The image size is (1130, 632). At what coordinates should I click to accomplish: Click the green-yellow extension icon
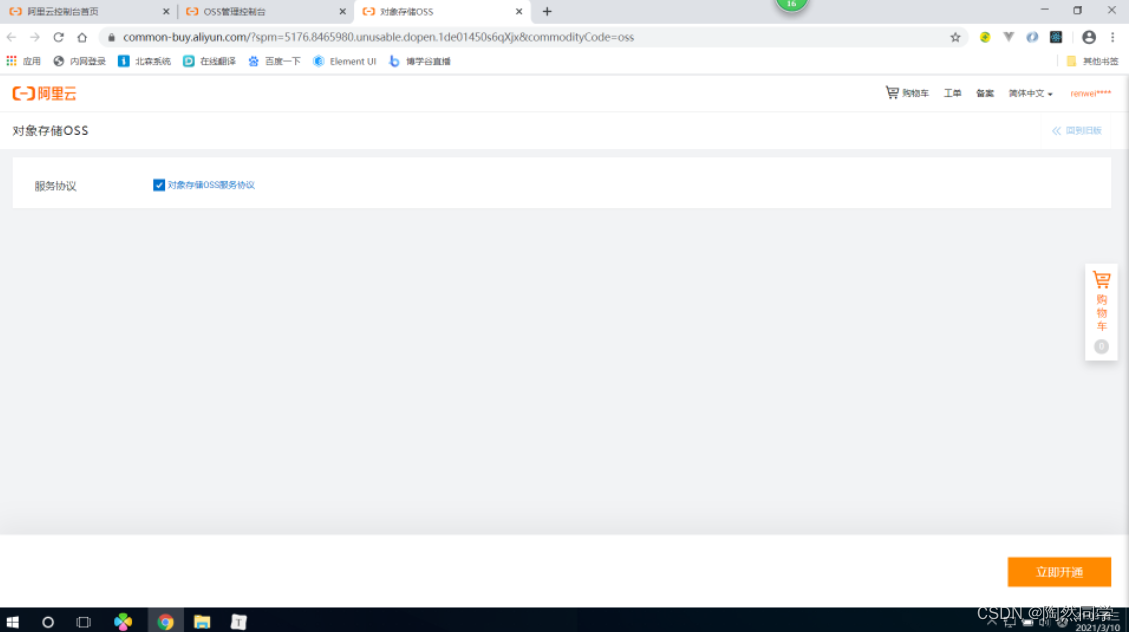coord(985,37)
